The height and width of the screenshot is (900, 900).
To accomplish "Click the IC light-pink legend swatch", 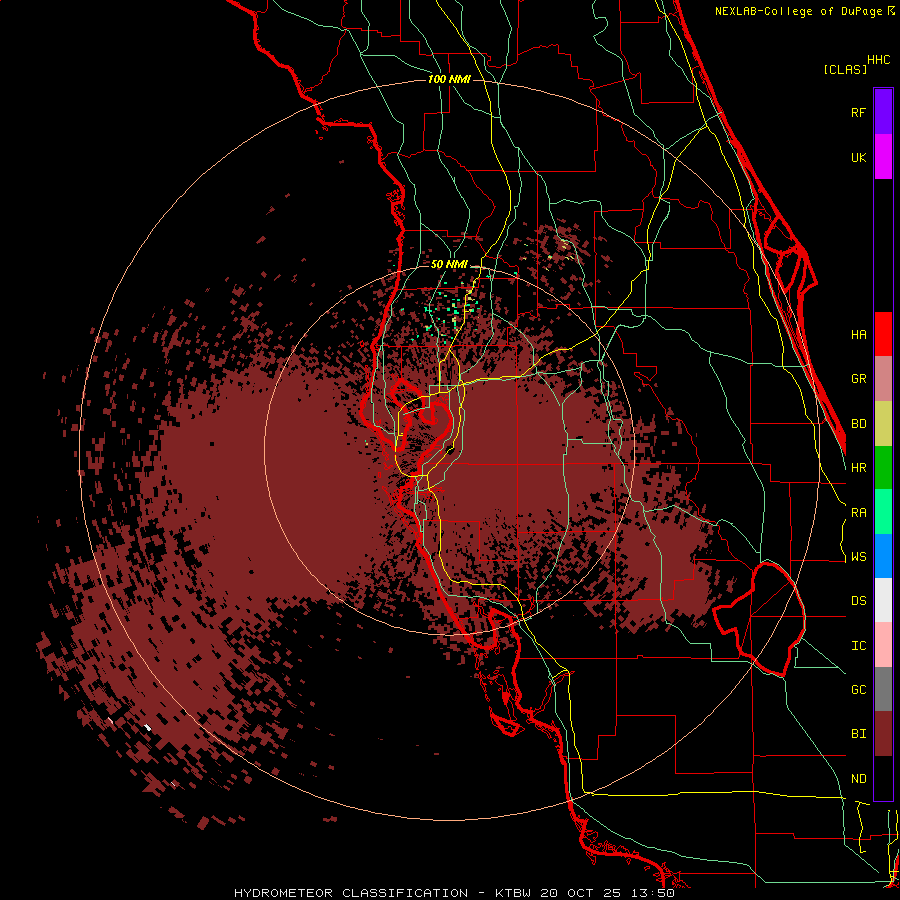I will 883,645.
